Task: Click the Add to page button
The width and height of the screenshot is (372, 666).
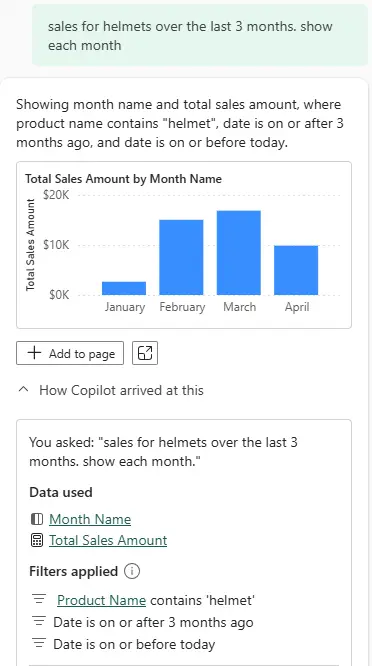Action: (x=70, y=353)
